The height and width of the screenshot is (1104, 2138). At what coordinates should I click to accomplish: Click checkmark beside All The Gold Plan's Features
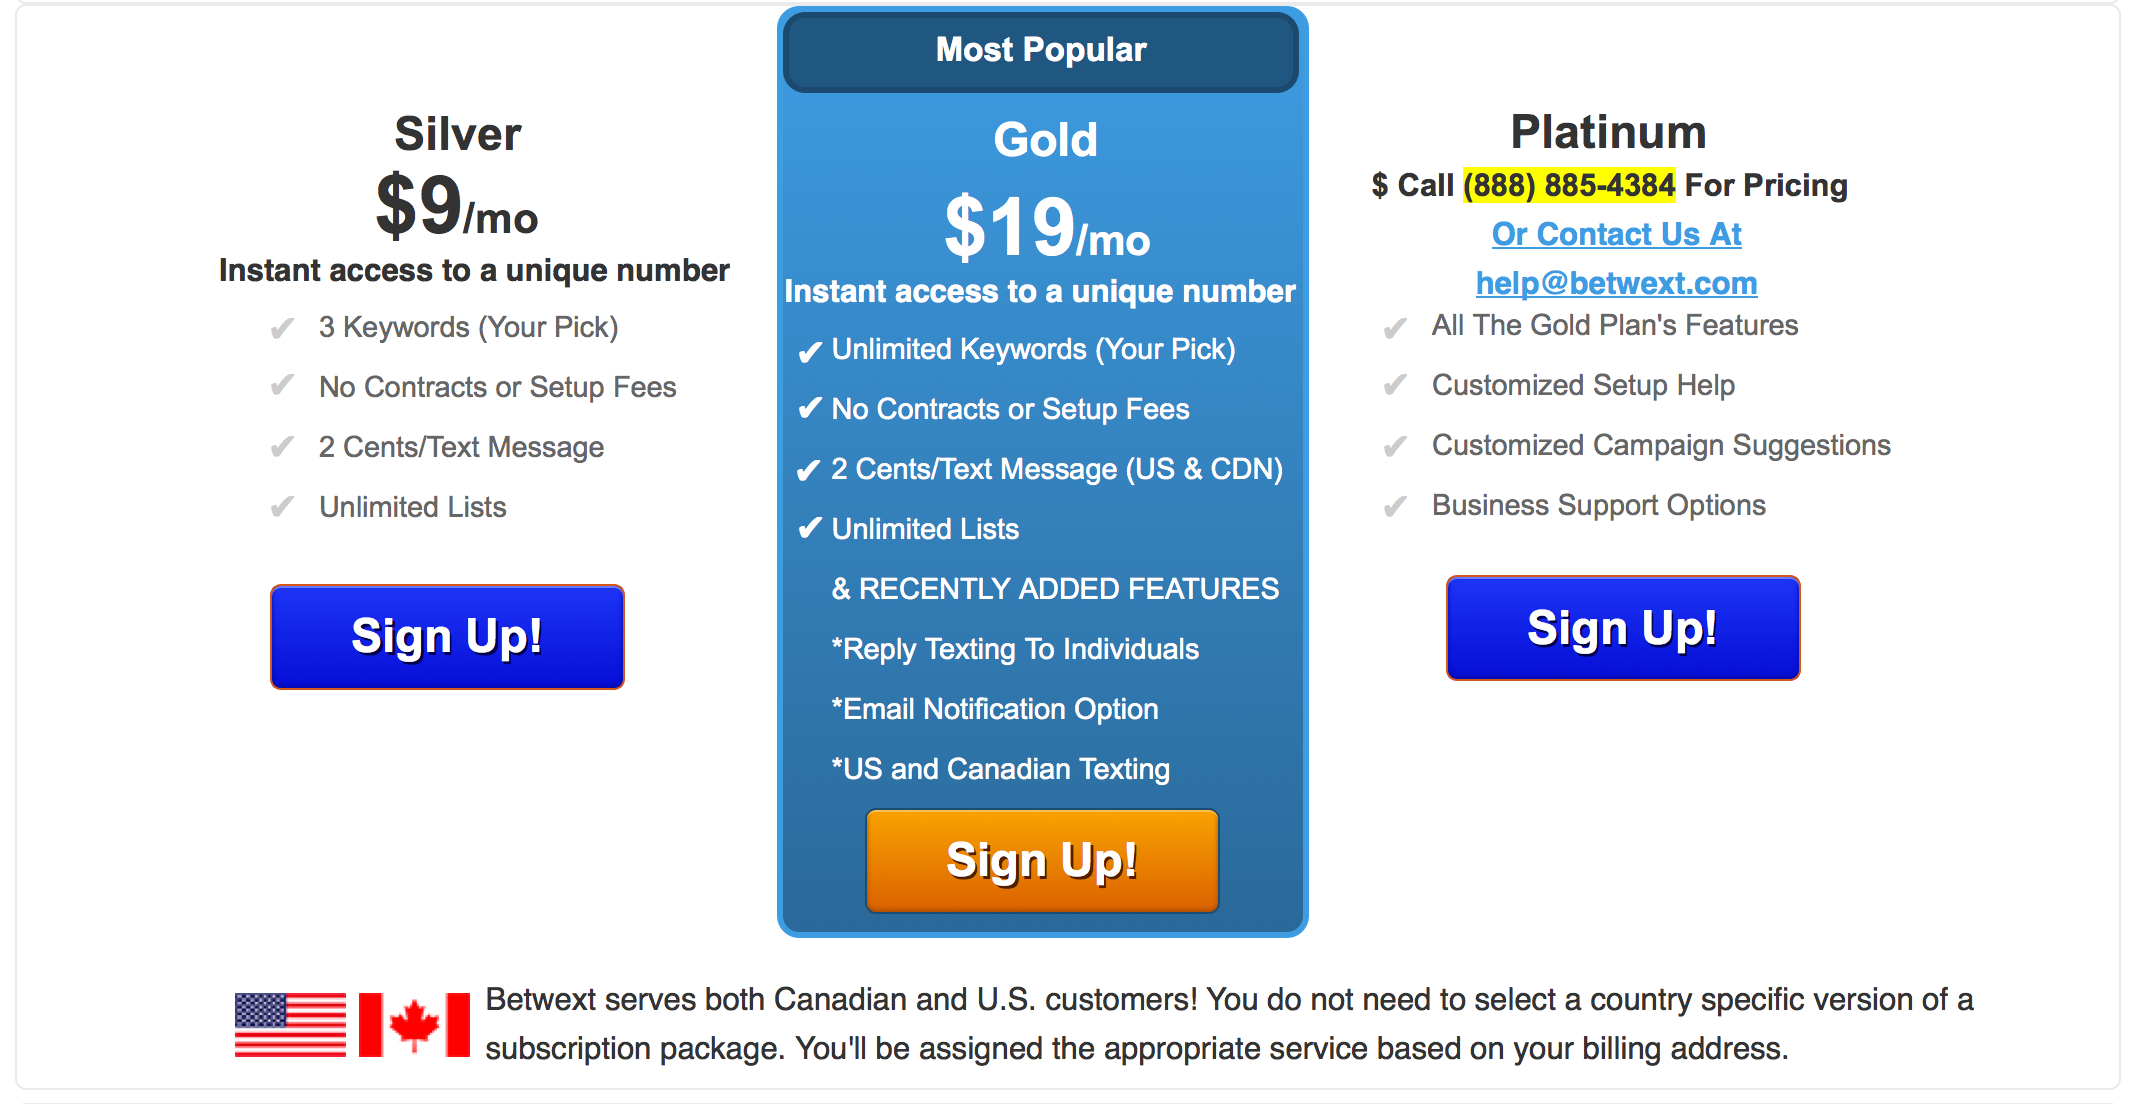click(x=1395, y=327)
